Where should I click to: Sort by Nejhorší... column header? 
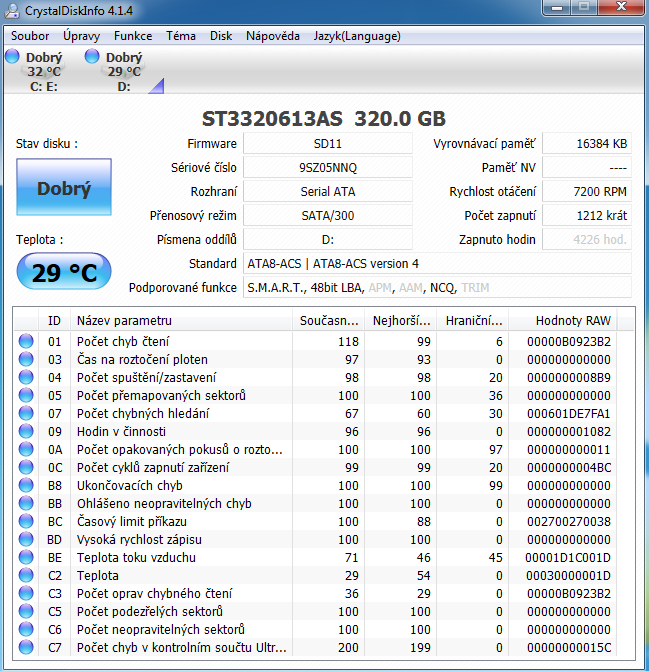point(400,321)
